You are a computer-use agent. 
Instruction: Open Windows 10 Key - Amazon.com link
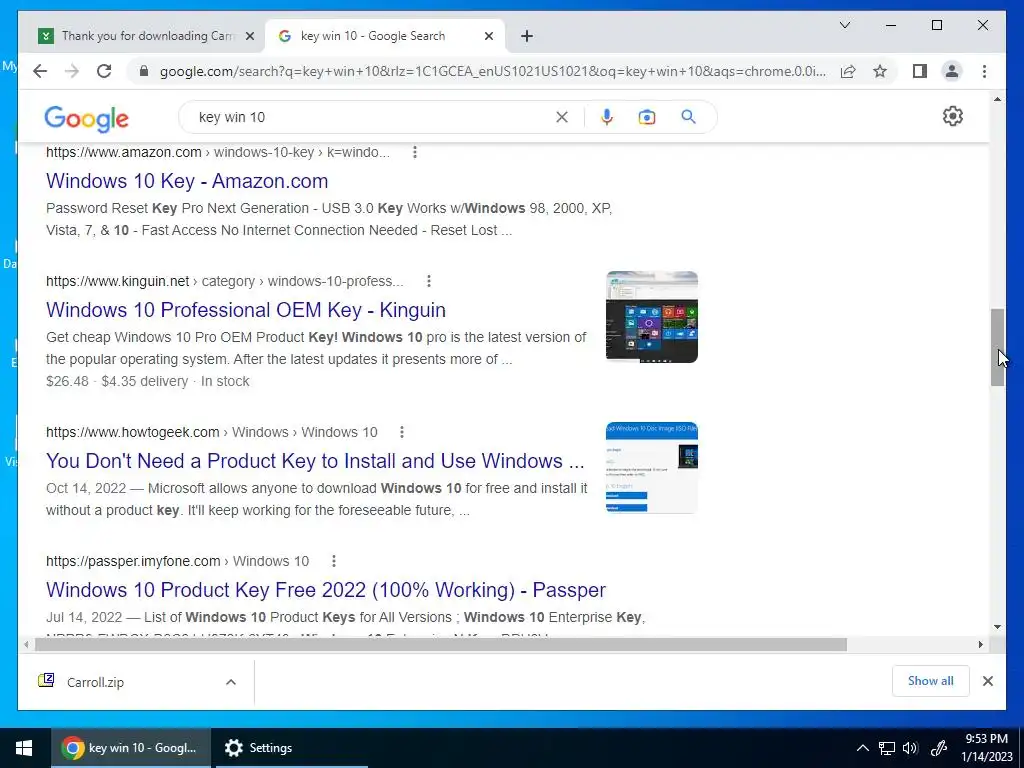click(x=187, y=181)
